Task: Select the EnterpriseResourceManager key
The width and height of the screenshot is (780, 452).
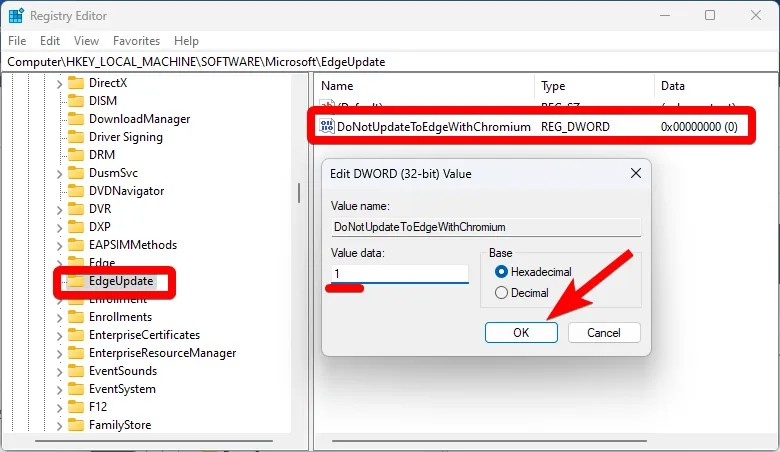Action: coord(163,353)
